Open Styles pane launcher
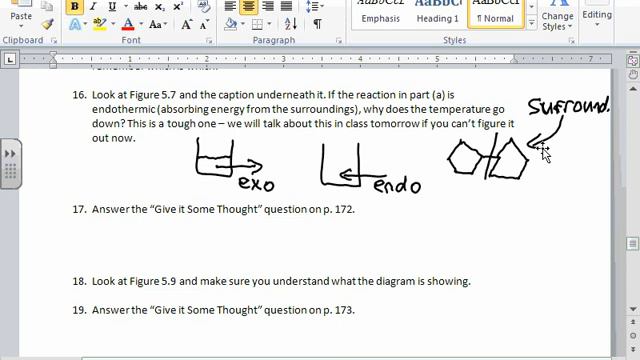This screenshot has height=360, width=640. coord(571,40)
